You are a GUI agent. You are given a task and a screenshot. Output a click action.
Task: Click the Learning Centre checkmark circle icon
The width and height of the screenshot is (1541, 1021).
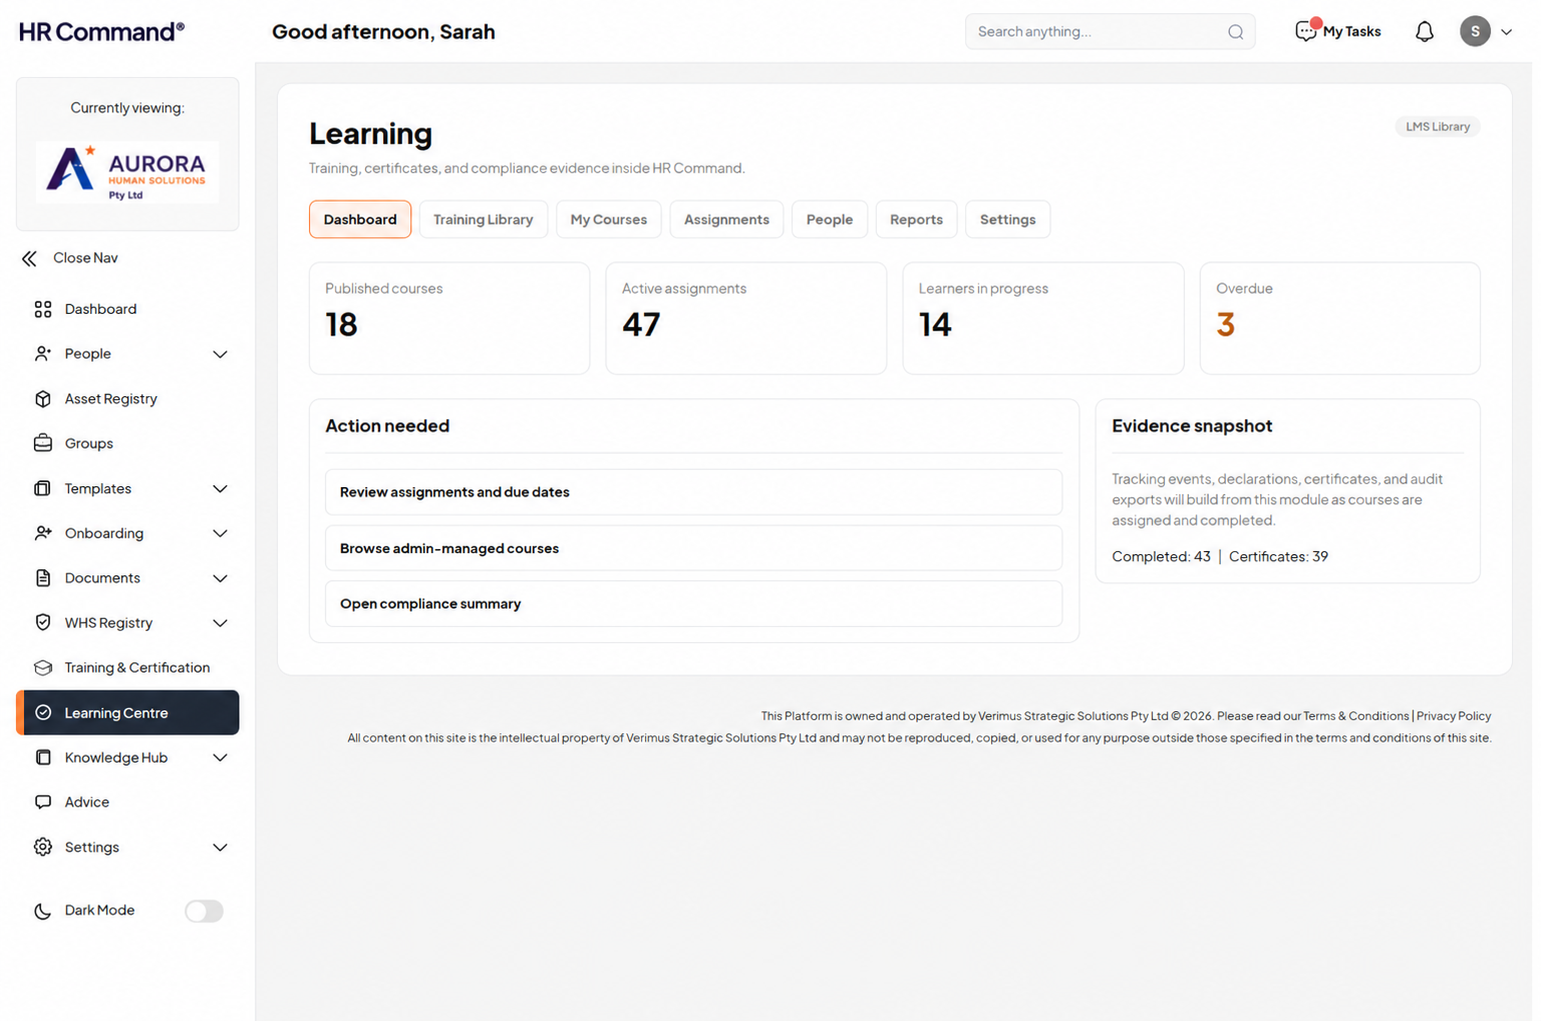(42, 713)
